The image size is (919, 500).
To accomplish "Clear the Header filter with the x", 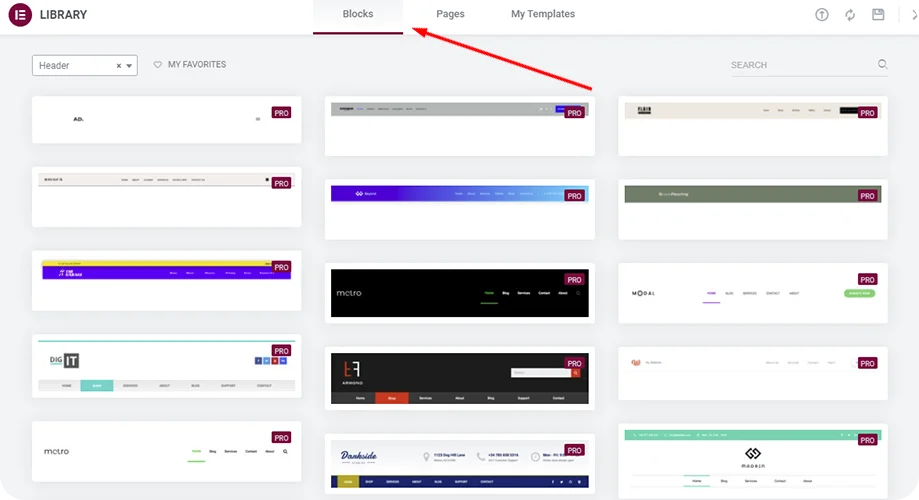I will (119, 66).
